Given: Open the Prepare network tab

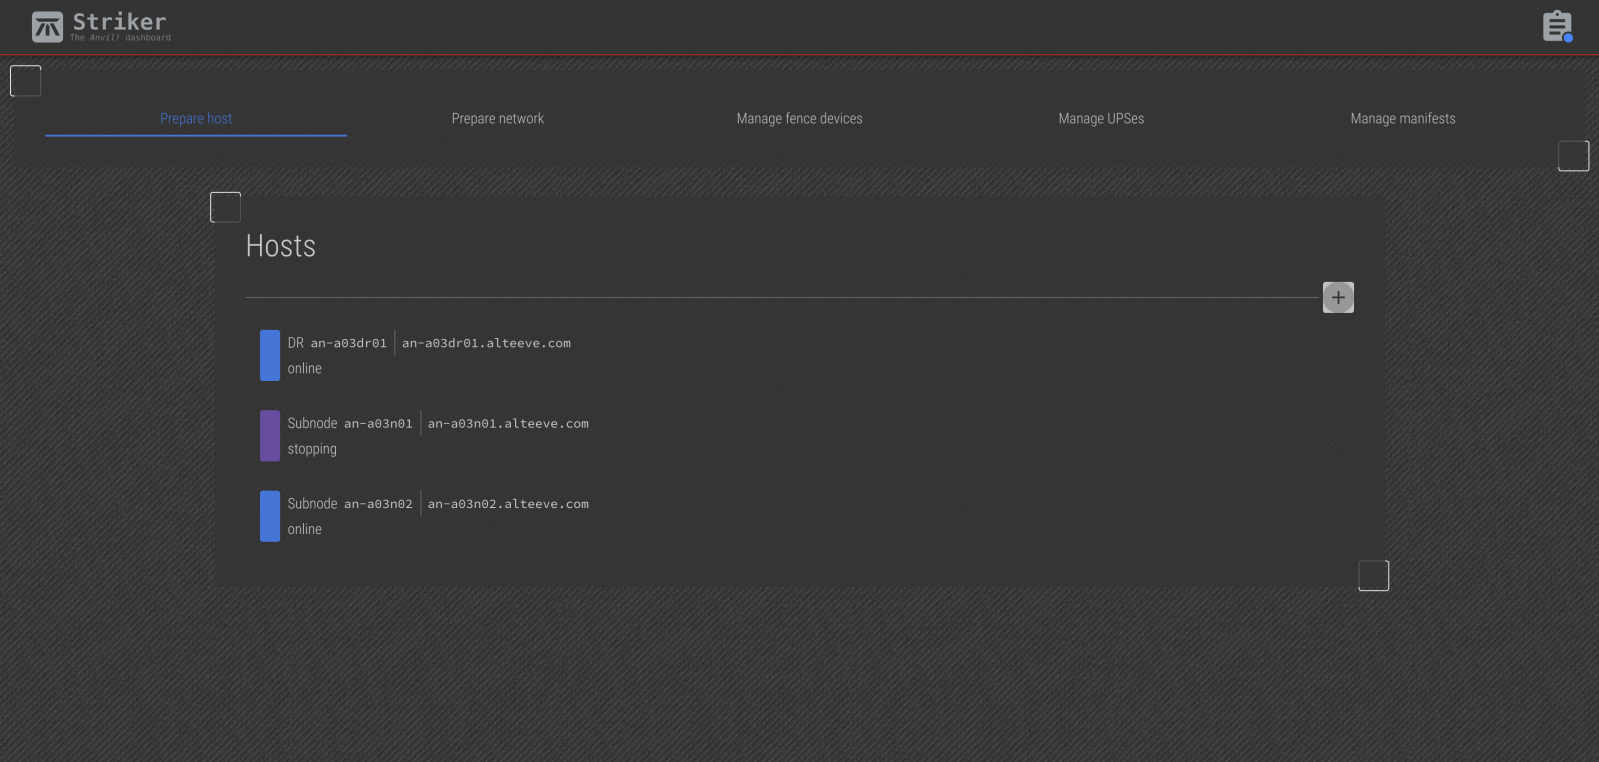Looking at the screenshot, I should click(497, 119).
